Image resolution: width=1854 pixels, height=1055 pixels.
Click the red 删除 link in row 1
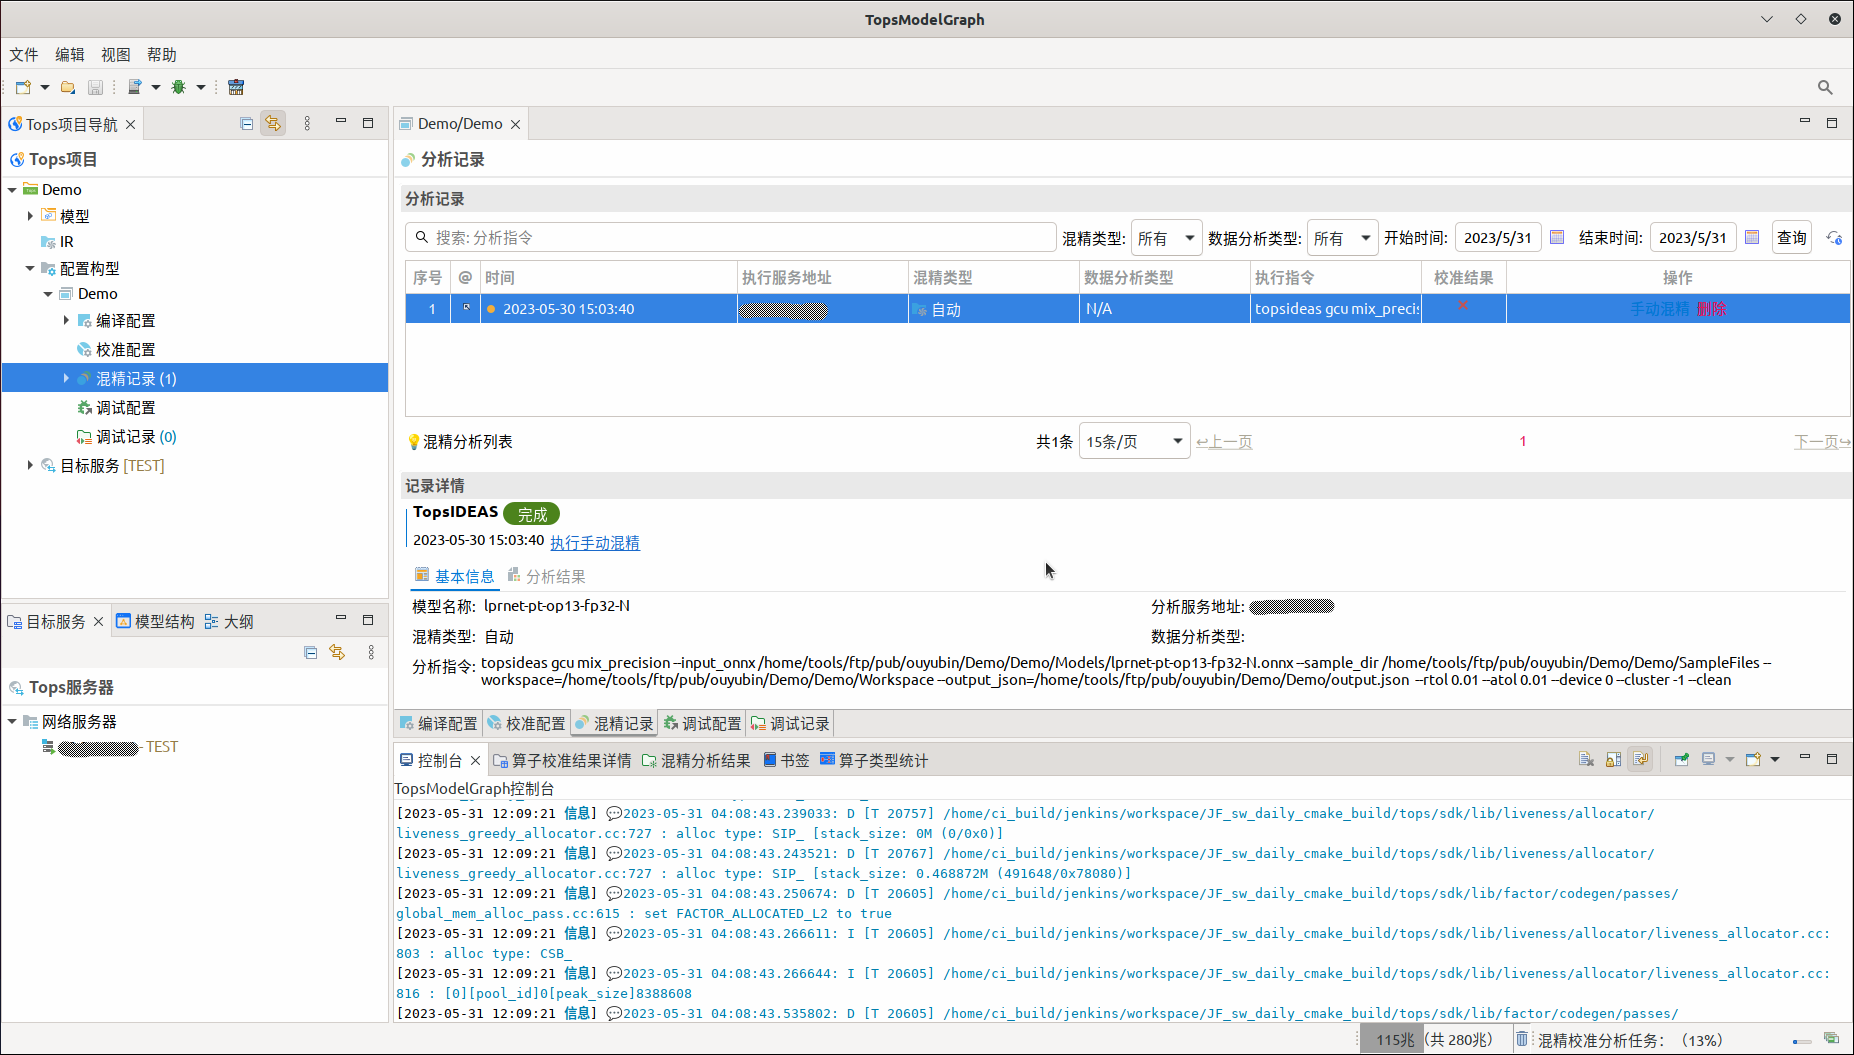click(1712, 308)
